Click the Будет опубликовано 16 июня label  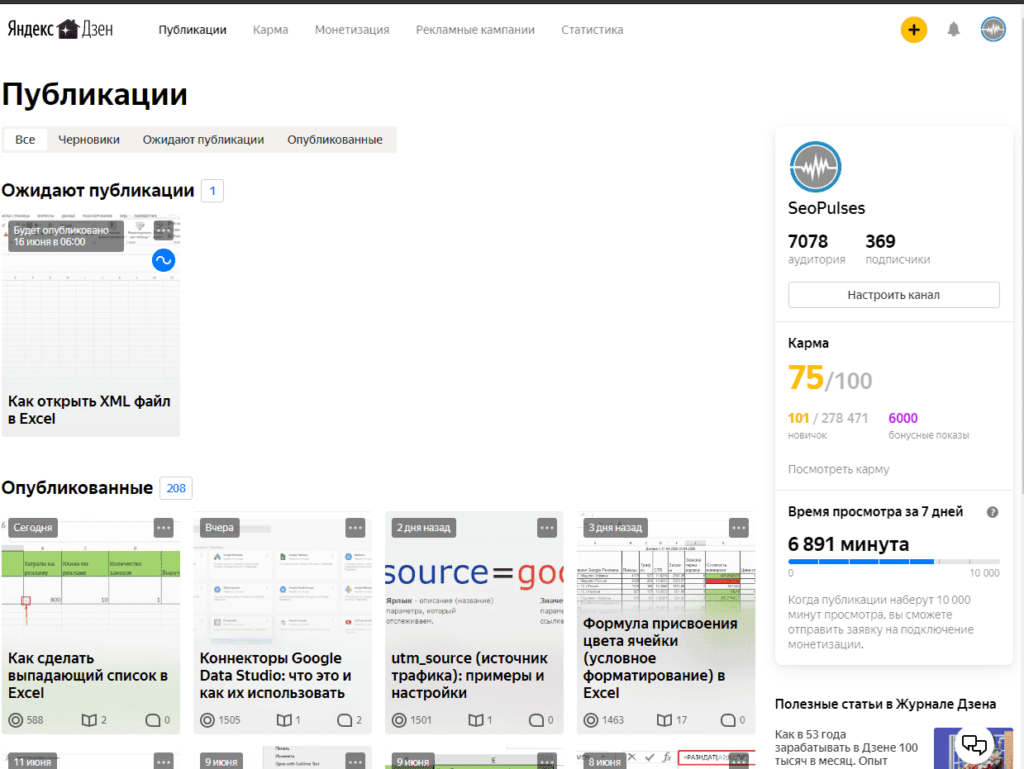coord(66,236)
